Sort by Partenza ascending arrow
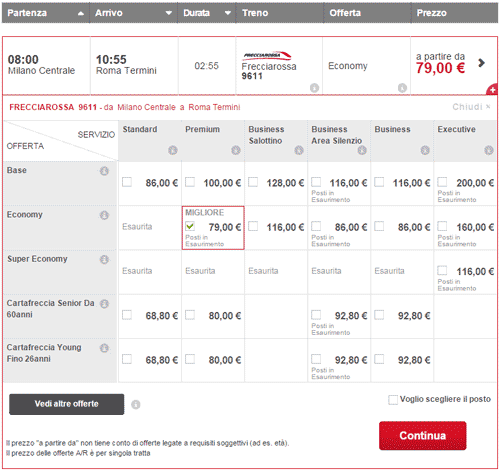The width and height of the screenshot is (500, 471). (x=81, y=13)
